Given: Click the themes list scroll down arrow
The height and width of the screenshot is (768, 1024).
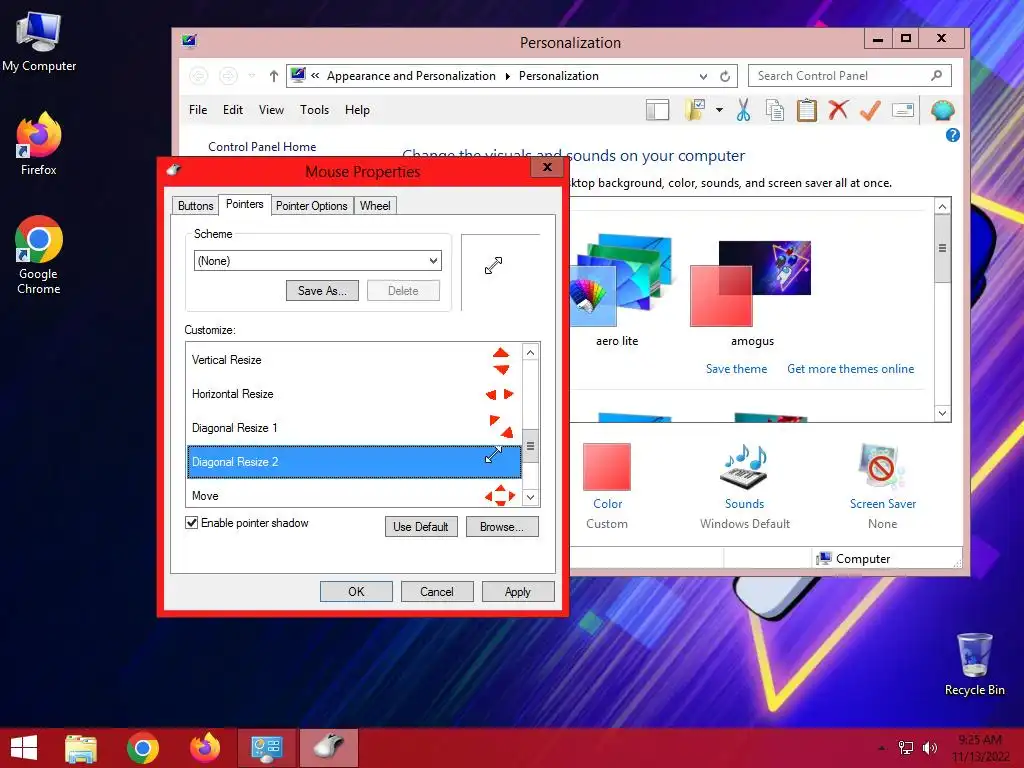Looking at the screenshot, I should pyautogui.click(x=942, y=413).
